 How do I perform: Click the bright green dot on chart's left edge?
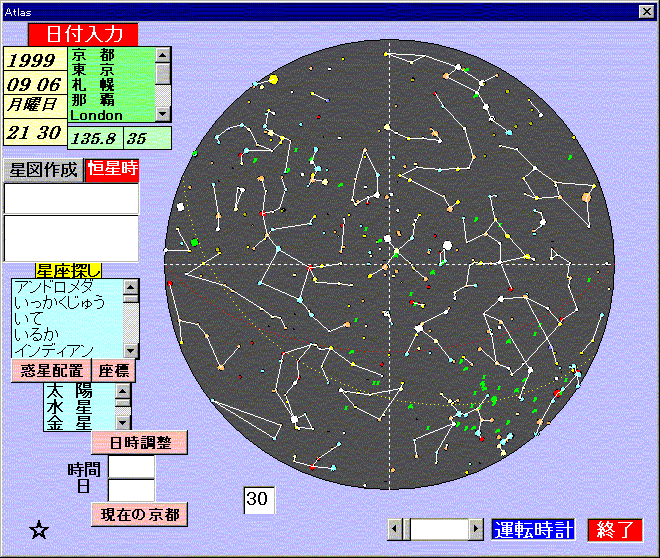click(194, 242)
